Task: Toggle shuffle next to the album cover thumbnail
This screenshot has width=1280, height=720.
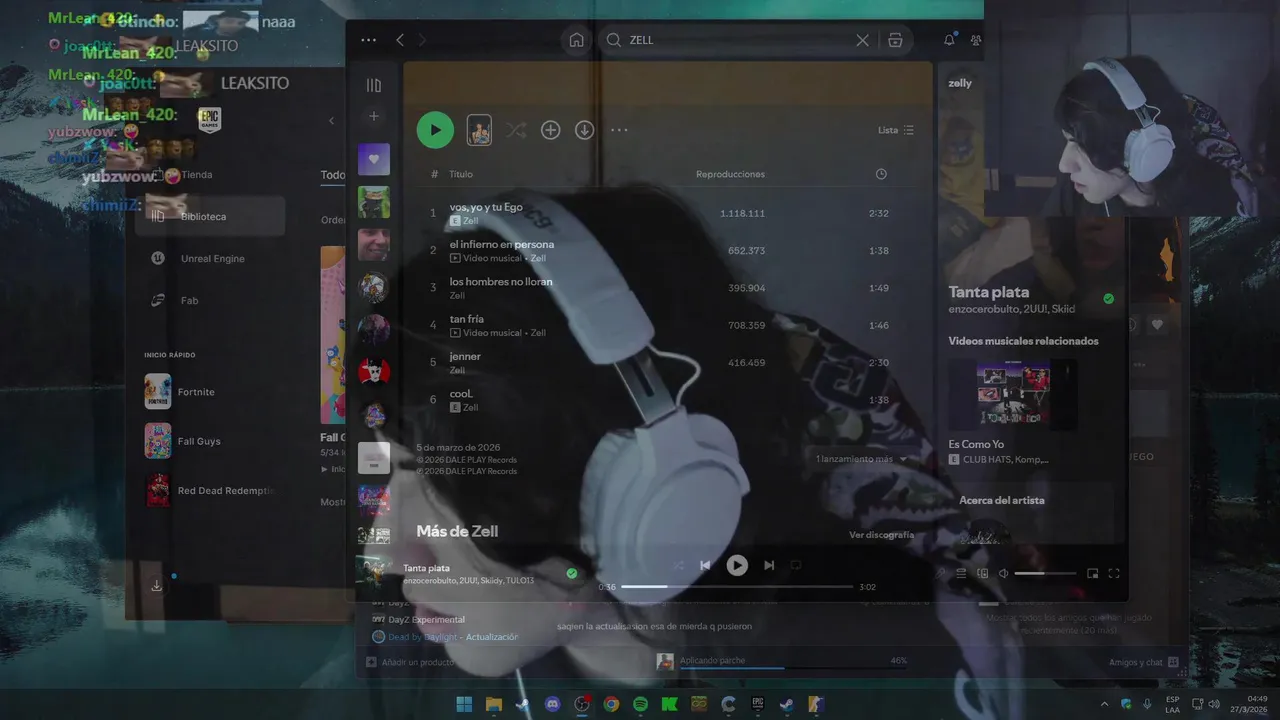Action: [515, 130]
